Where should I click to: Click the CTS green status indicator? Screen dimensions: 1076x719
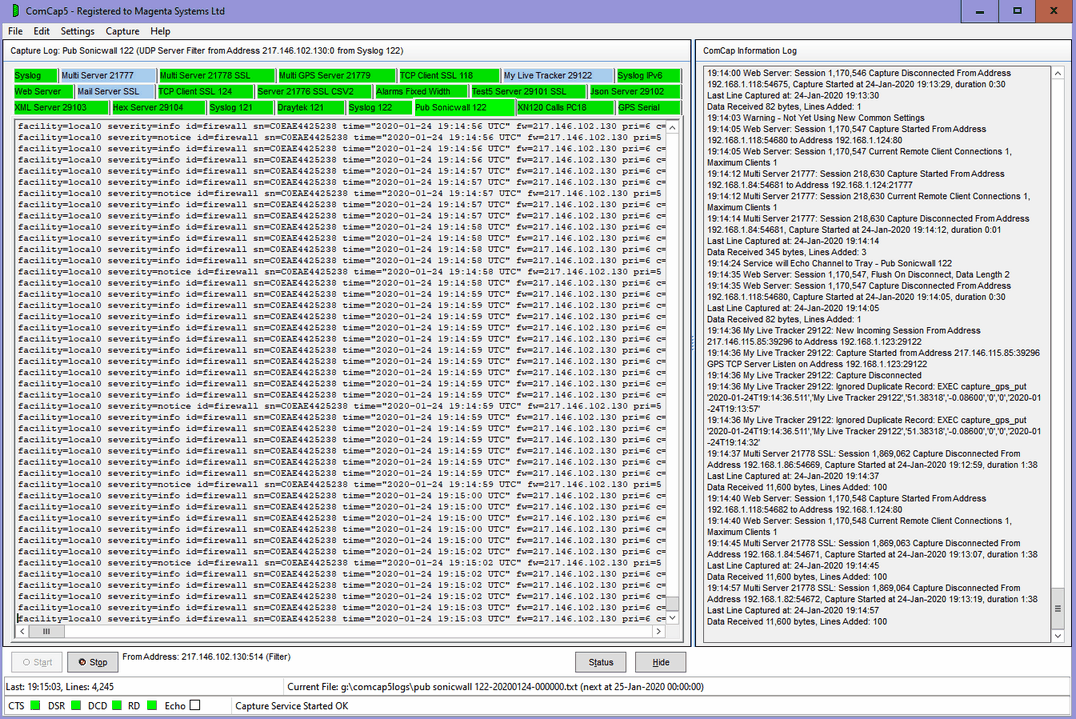tap(32, 705)
